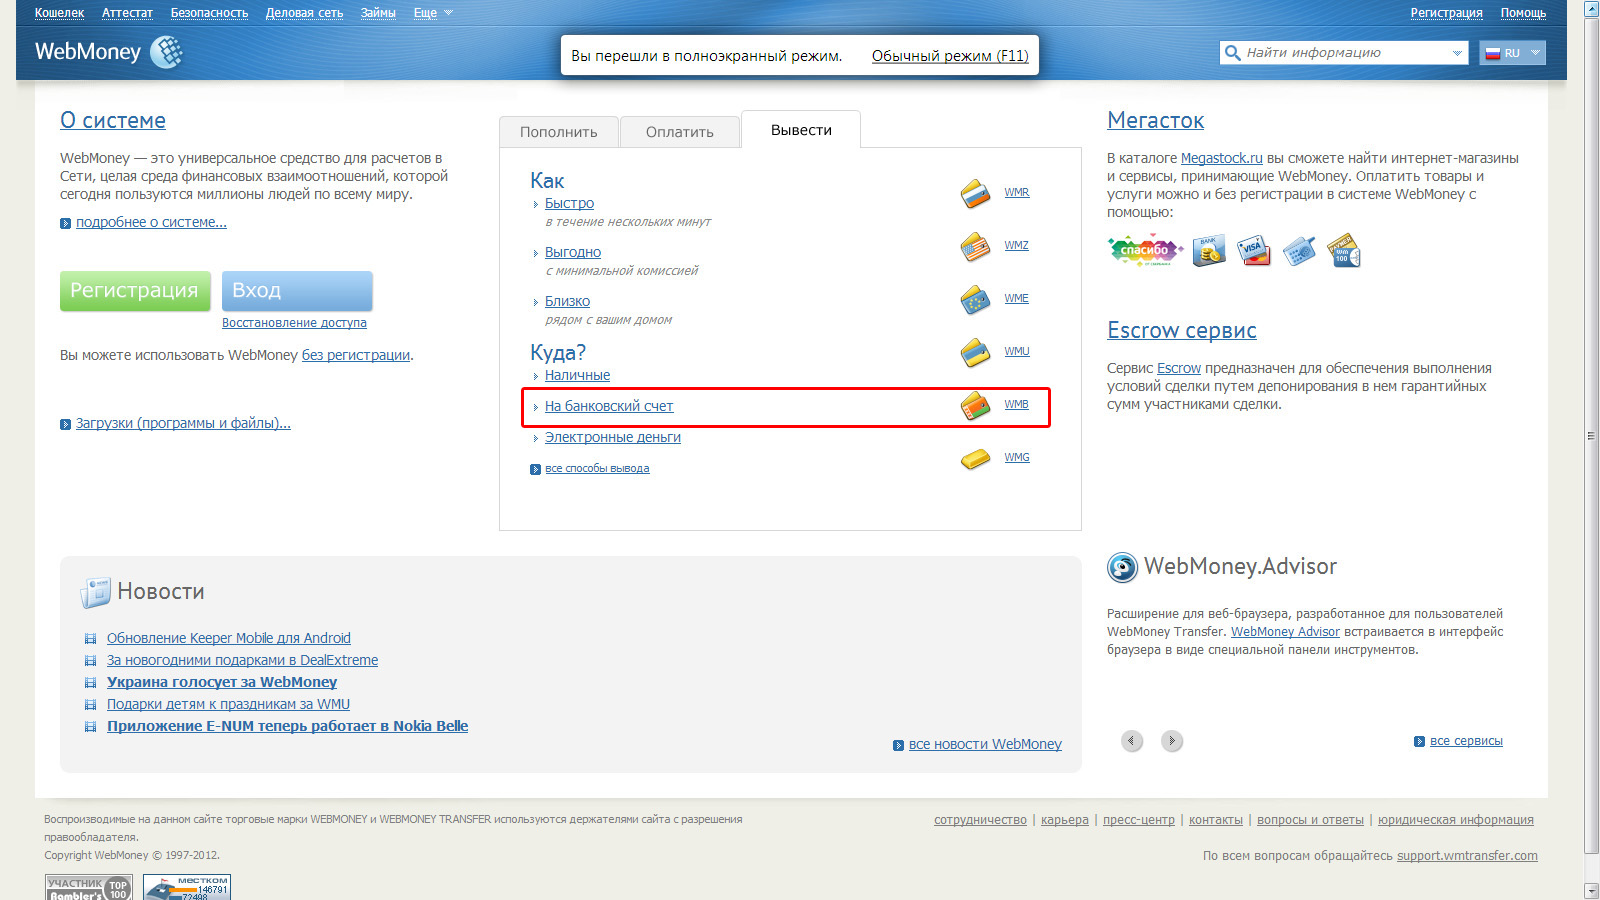The width and height of the screenshot is (1600, 900).
Task: Click the phone wallet payment icon
Action: (1299, 251)
